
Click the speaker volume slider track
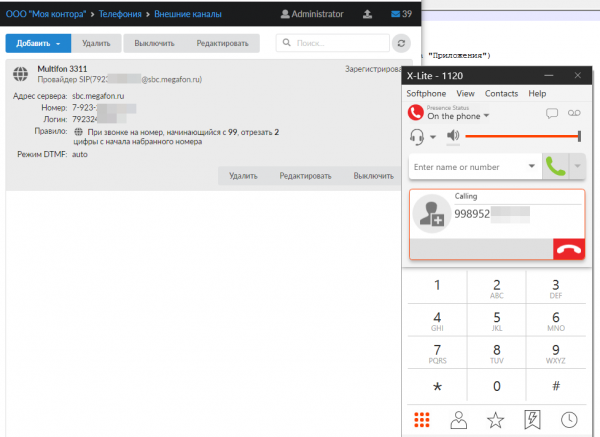pos(520,136)
